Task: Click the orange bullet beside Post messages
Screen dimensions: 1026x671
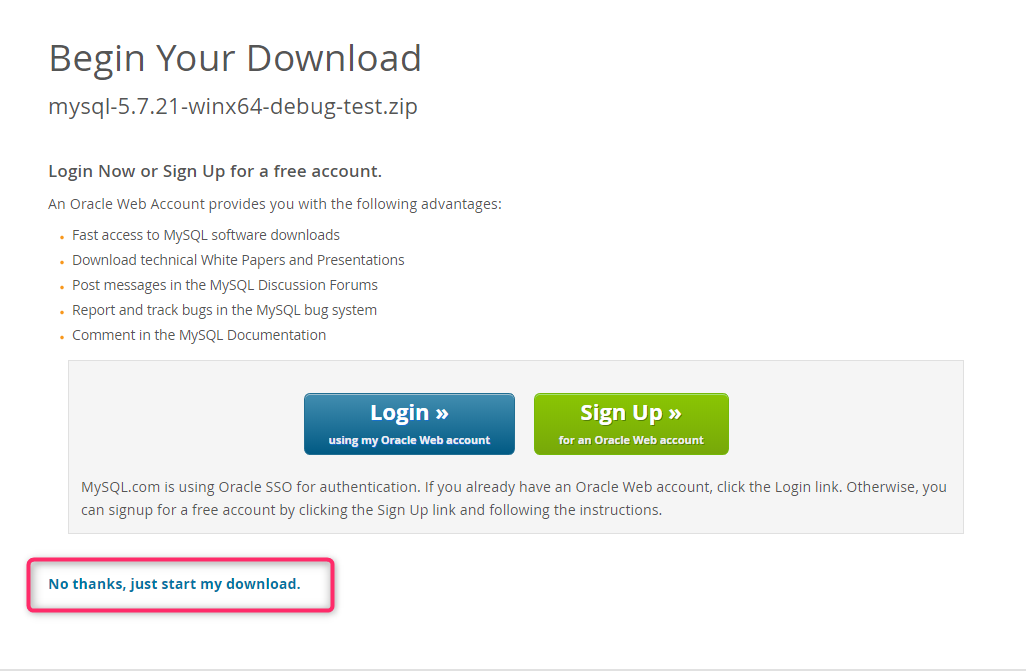Action: (x=62, y=287)
